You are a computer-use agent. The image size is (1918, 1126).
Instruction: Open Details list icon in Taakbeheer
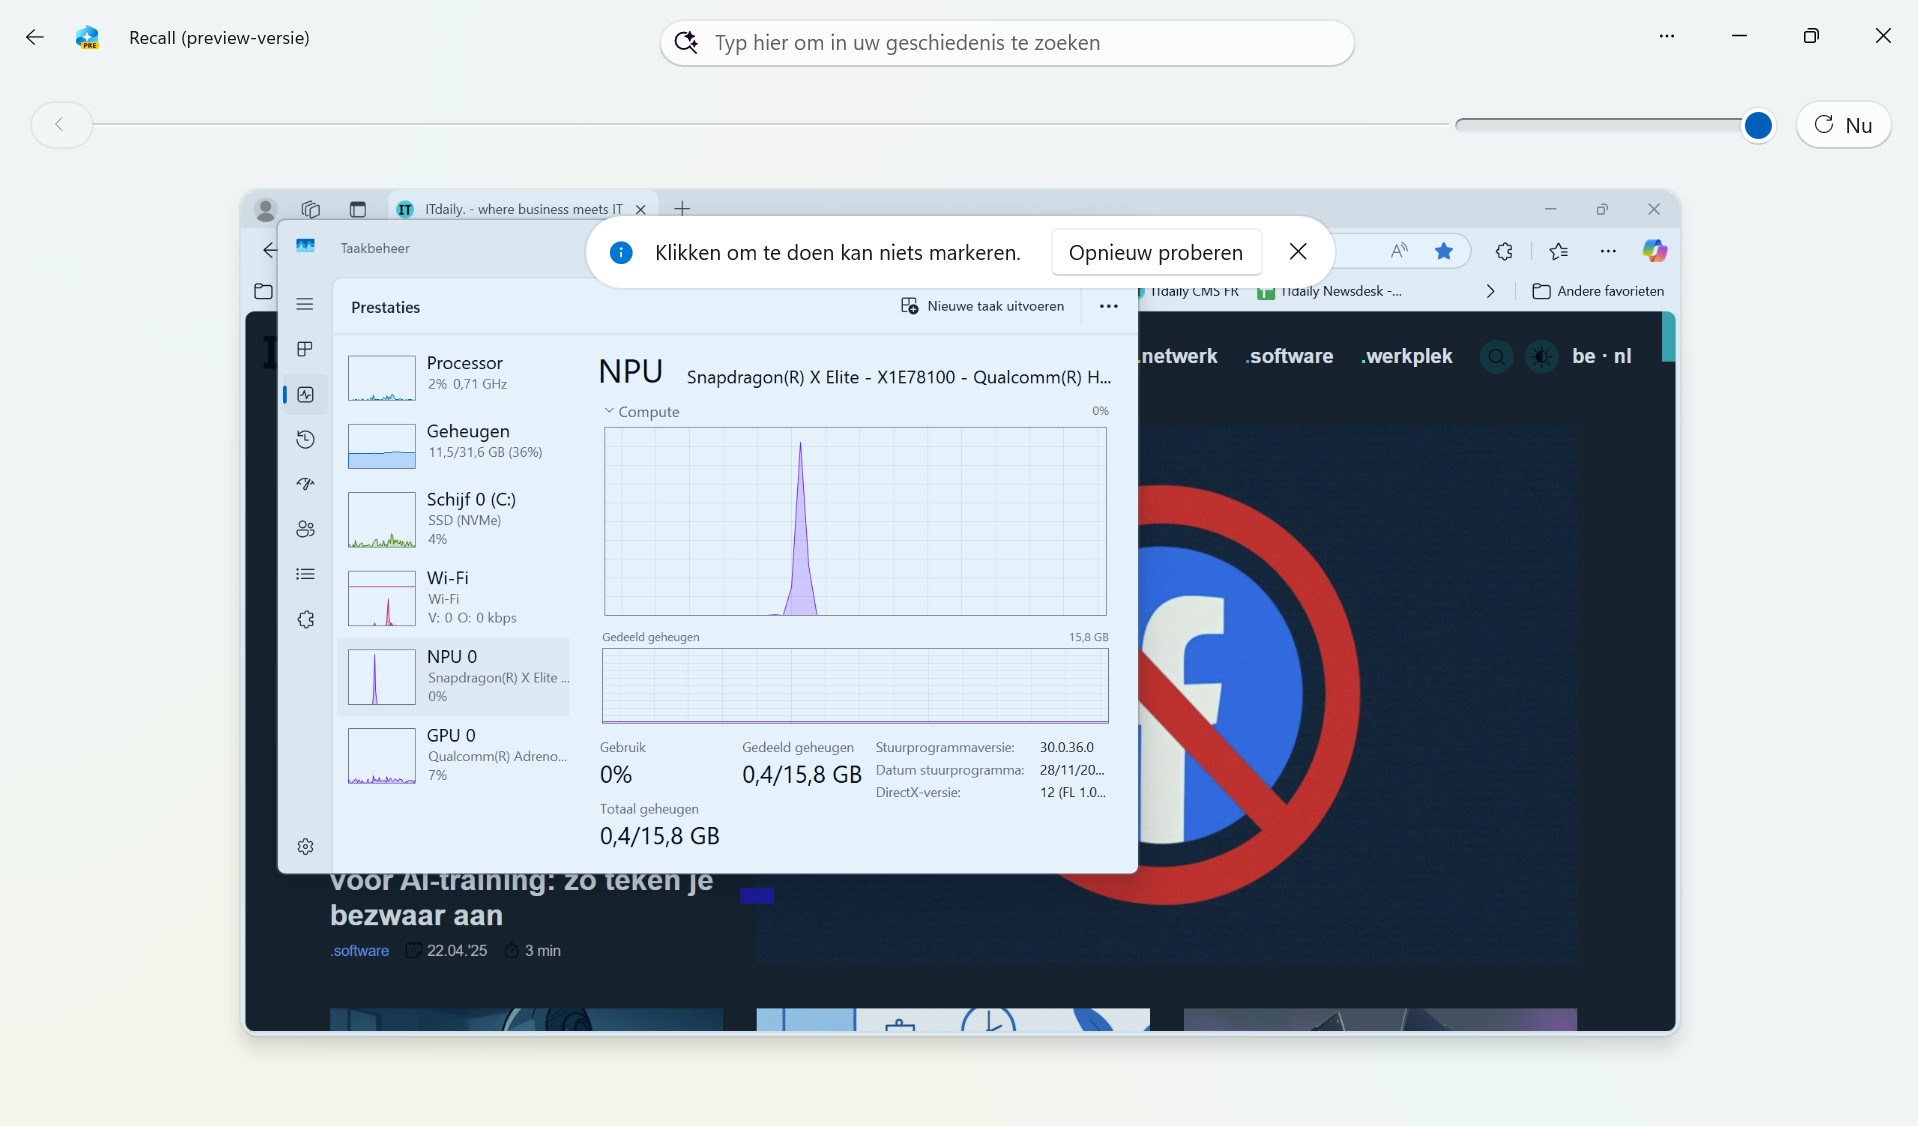305,574
